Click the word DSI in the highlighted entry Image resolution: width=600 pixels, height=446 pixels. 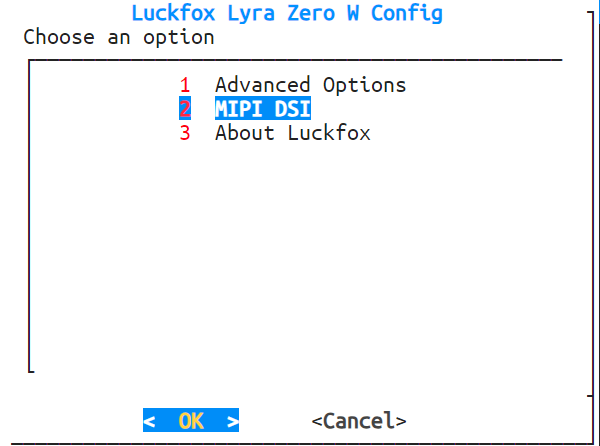(x=292, y=109)
